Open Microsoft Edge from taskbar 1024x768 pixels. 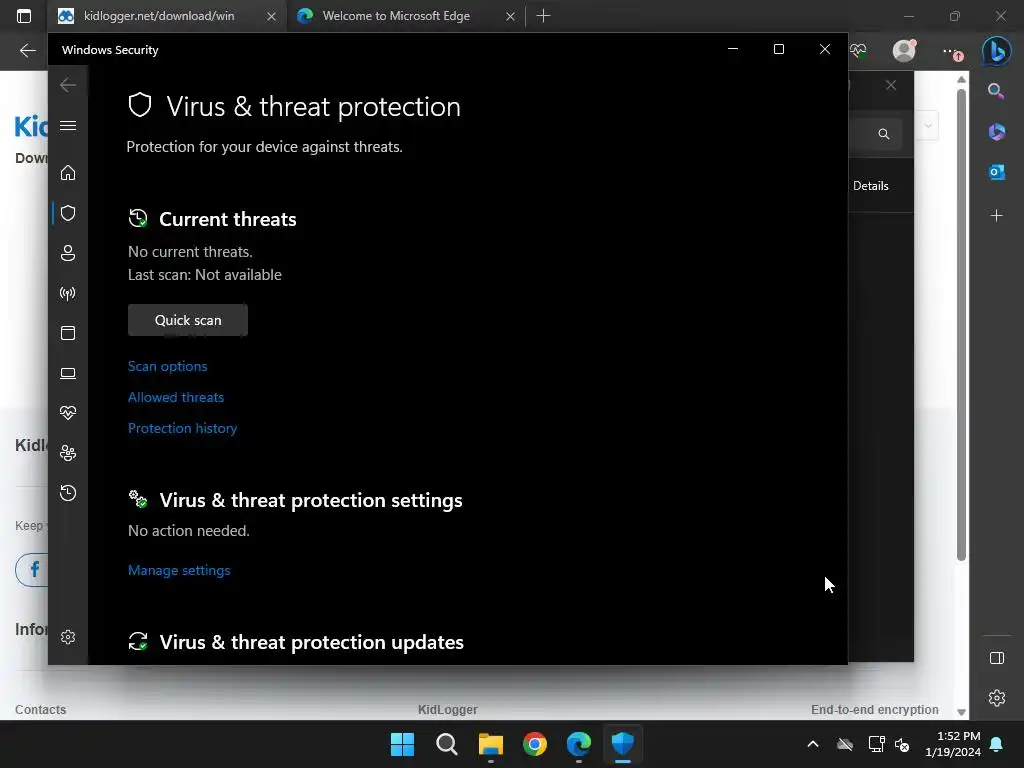click(x=579, y=744)
